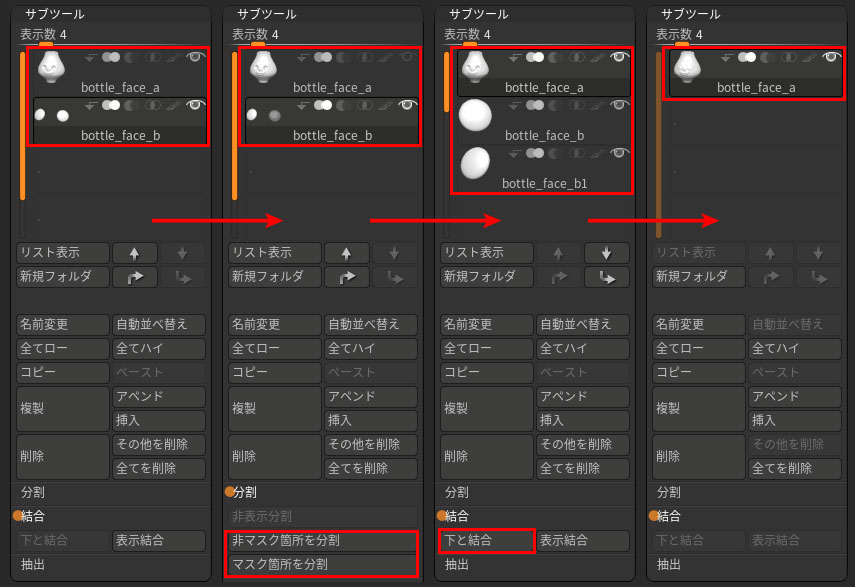Expand 分割 section in fourth panel
855x587 pixels.
pos(669,492)
